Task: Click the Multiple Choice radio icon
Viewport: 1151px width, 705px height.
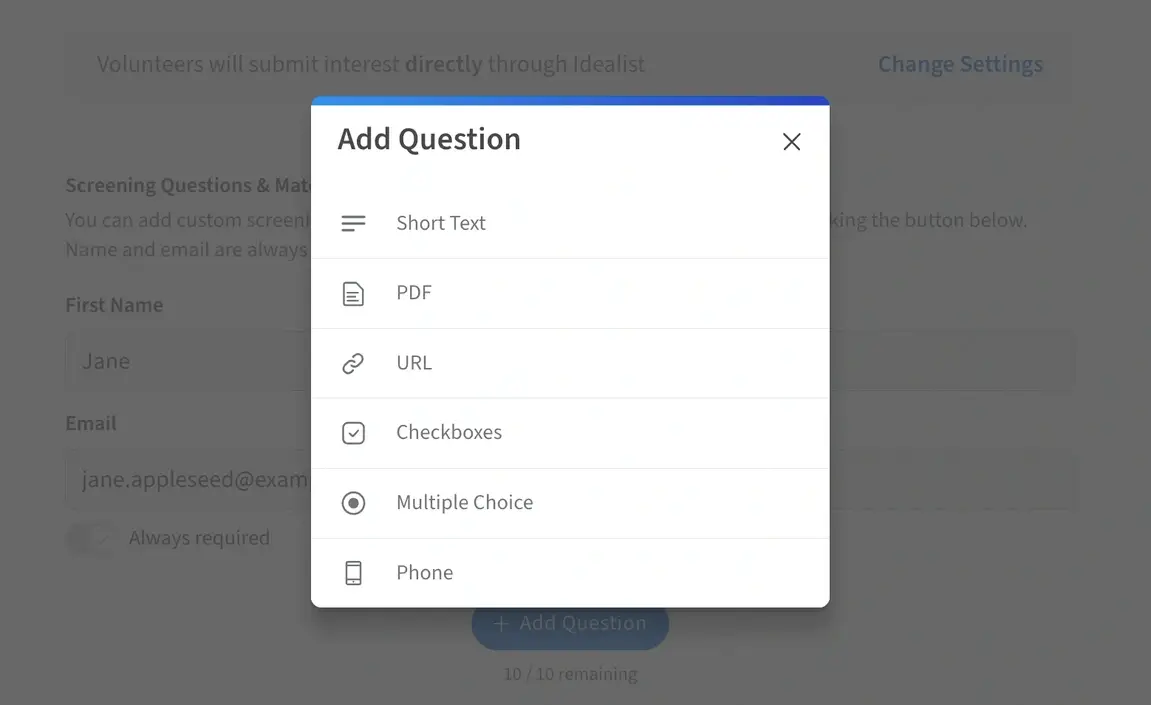Action: tap(353, 502)
